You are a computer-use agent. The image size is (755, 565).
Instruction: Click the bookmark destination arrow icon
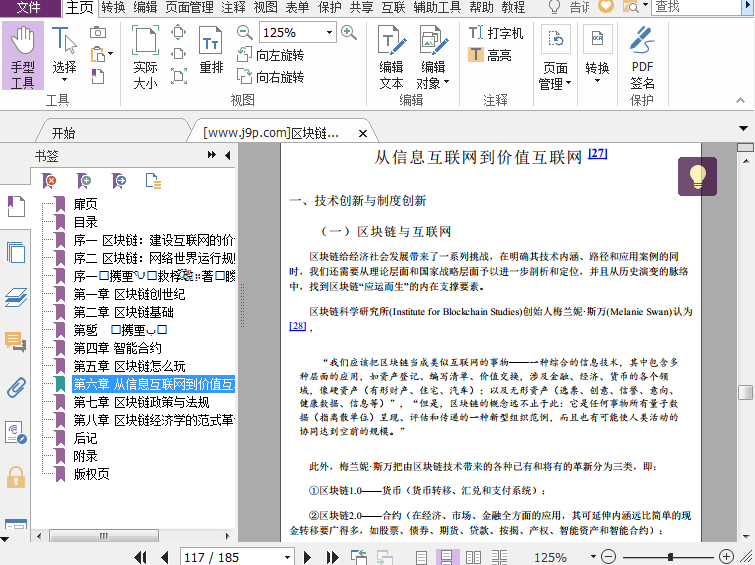coord(119,181)
